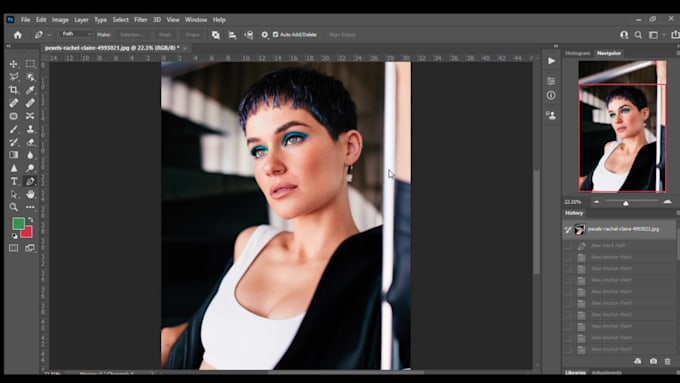Click the red background color swatch

27,232
